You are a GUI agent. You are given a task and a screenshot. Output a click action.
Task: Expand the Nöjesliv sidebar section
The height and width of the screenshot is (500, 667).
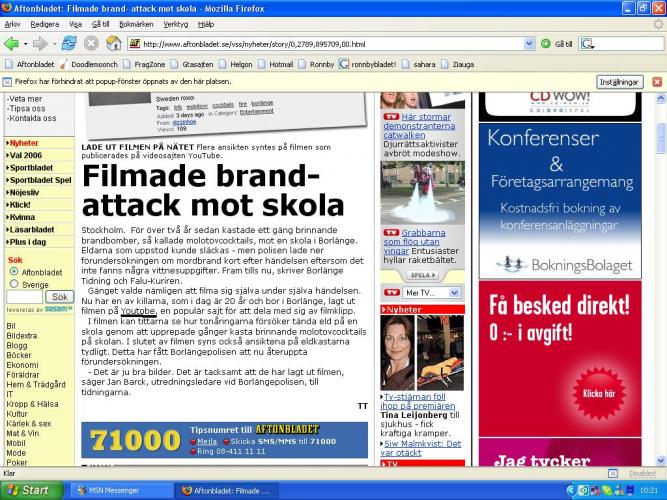click(x=24, y=192)
